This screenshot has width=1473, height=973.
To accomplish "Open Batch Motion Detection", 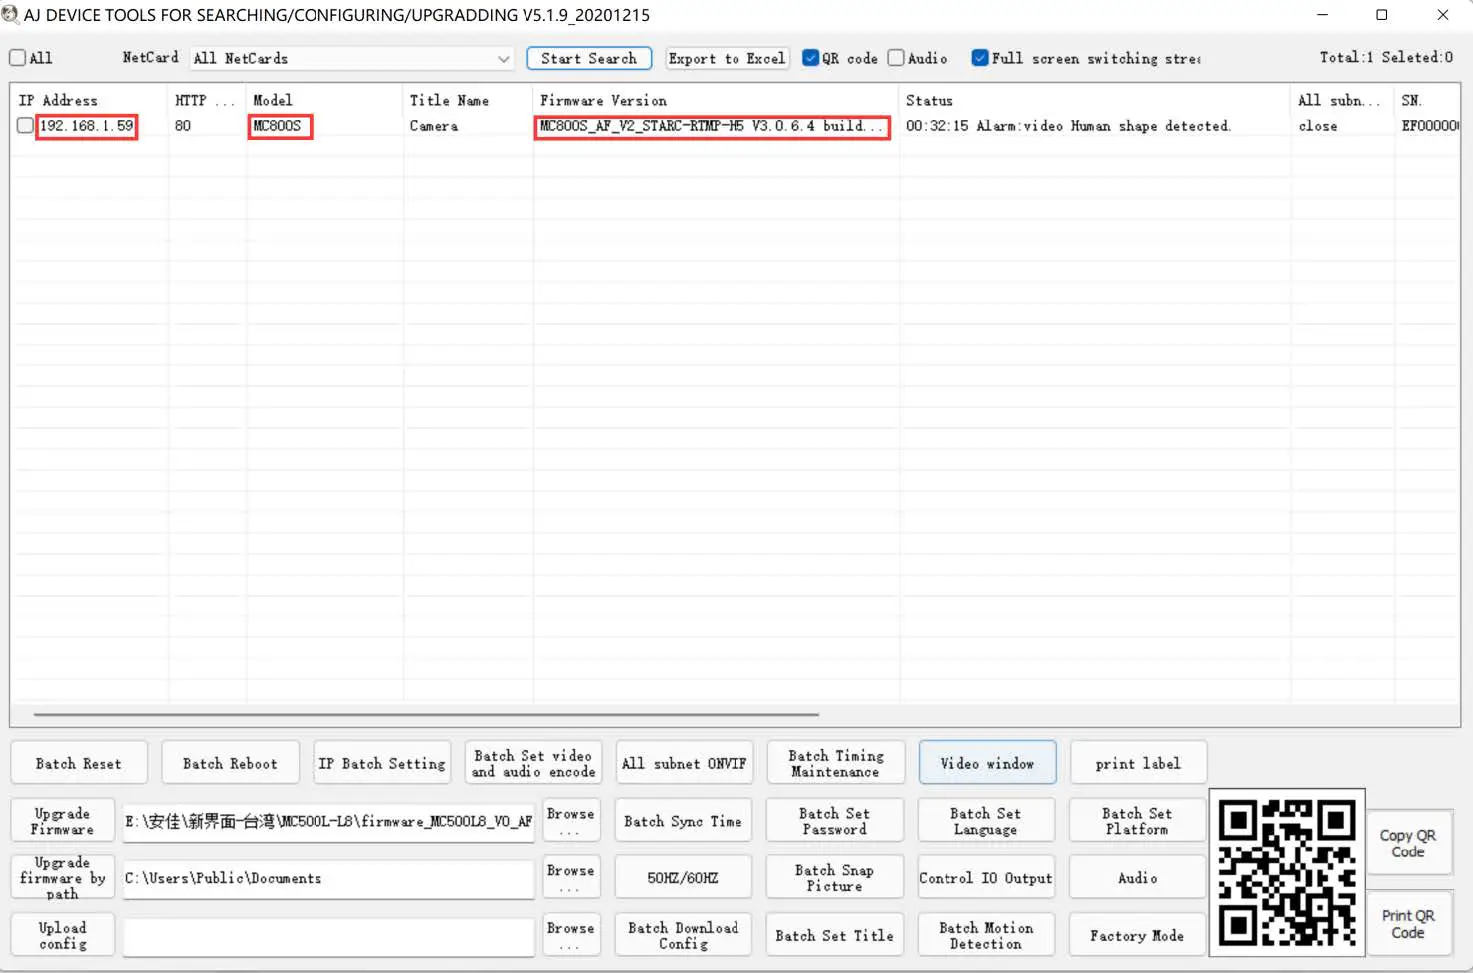I will [986, 935].
